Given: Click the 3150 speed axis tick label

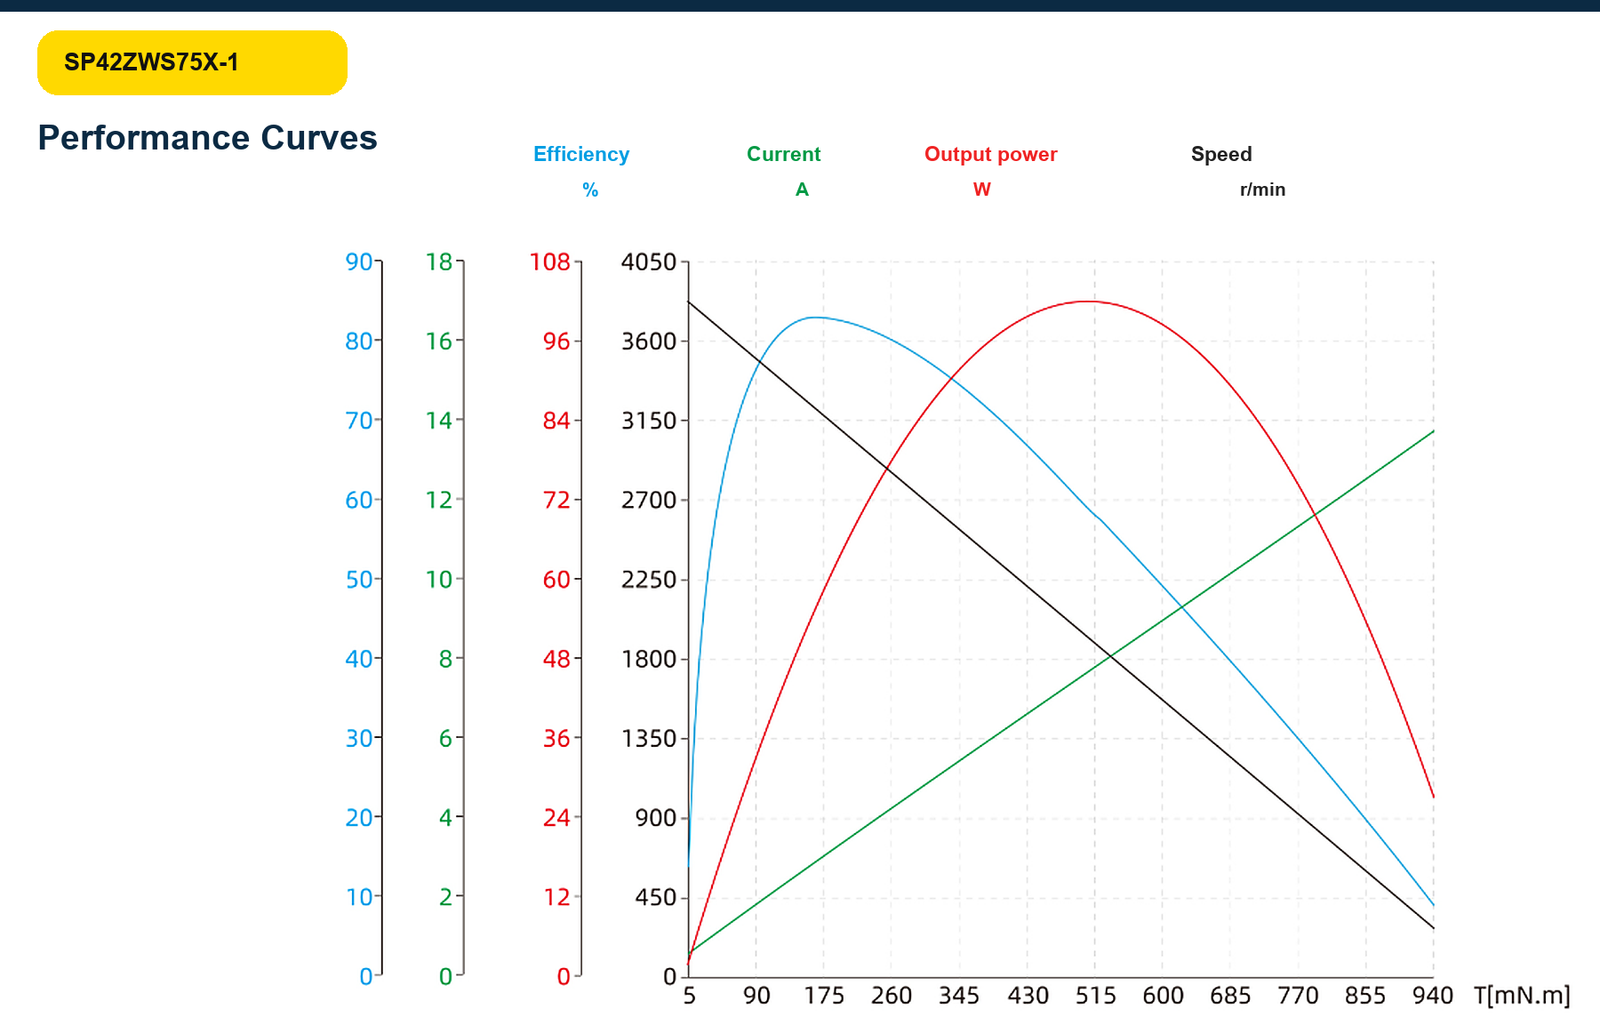Looking at the screenshot, I should click(649, 421).
